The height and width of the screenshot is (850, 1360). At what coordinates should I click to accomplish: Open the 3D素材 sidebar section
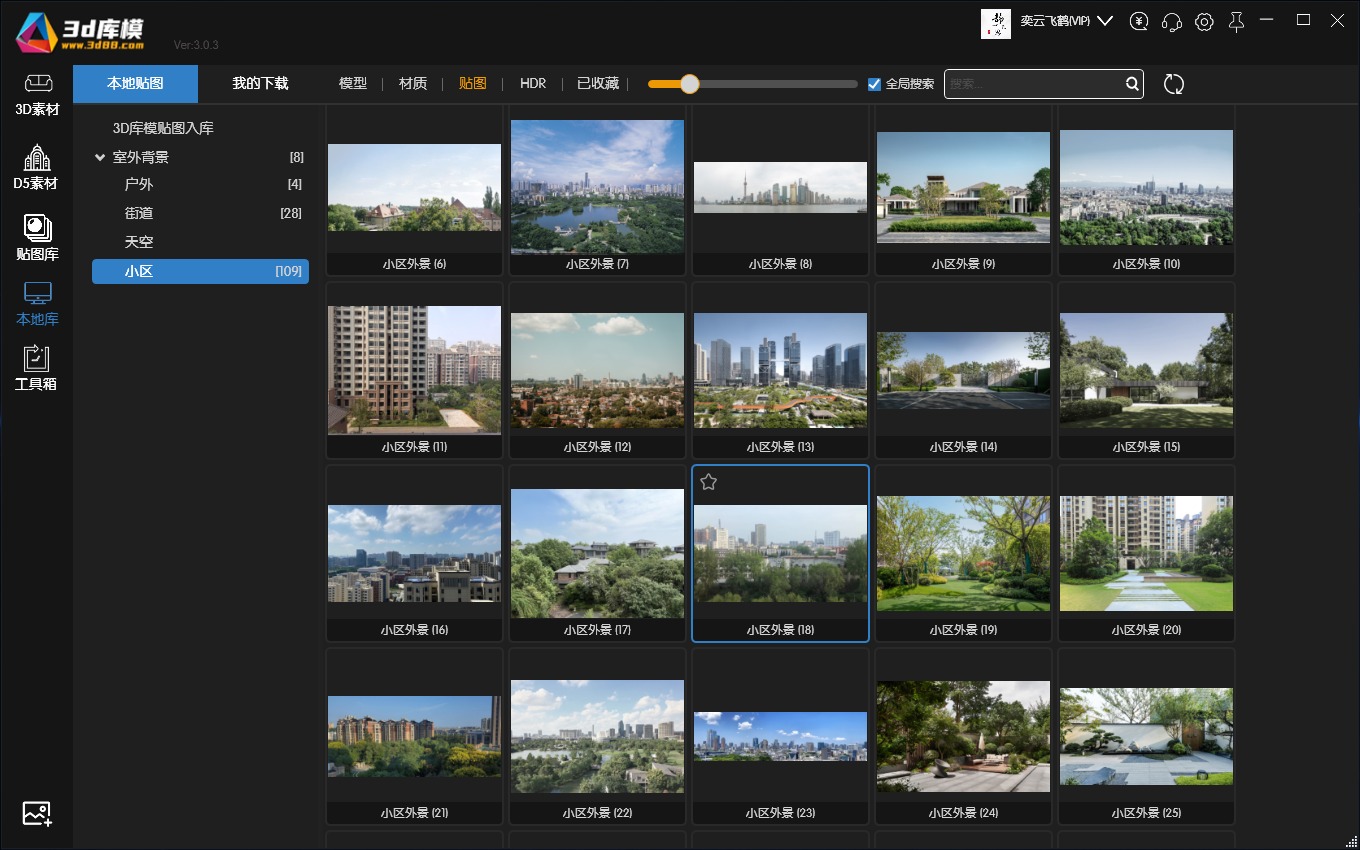[37, 94]
